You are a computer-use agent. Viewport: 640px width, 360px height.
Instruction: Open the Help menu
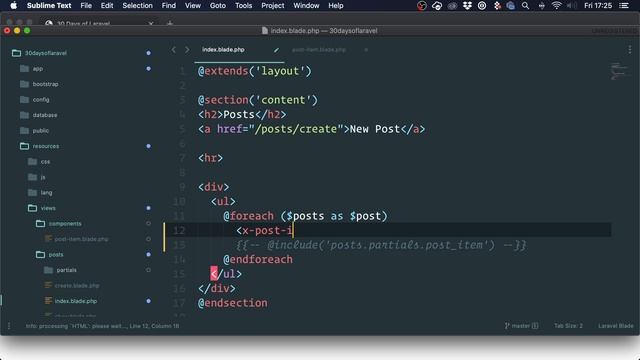[x=336, y=5]
